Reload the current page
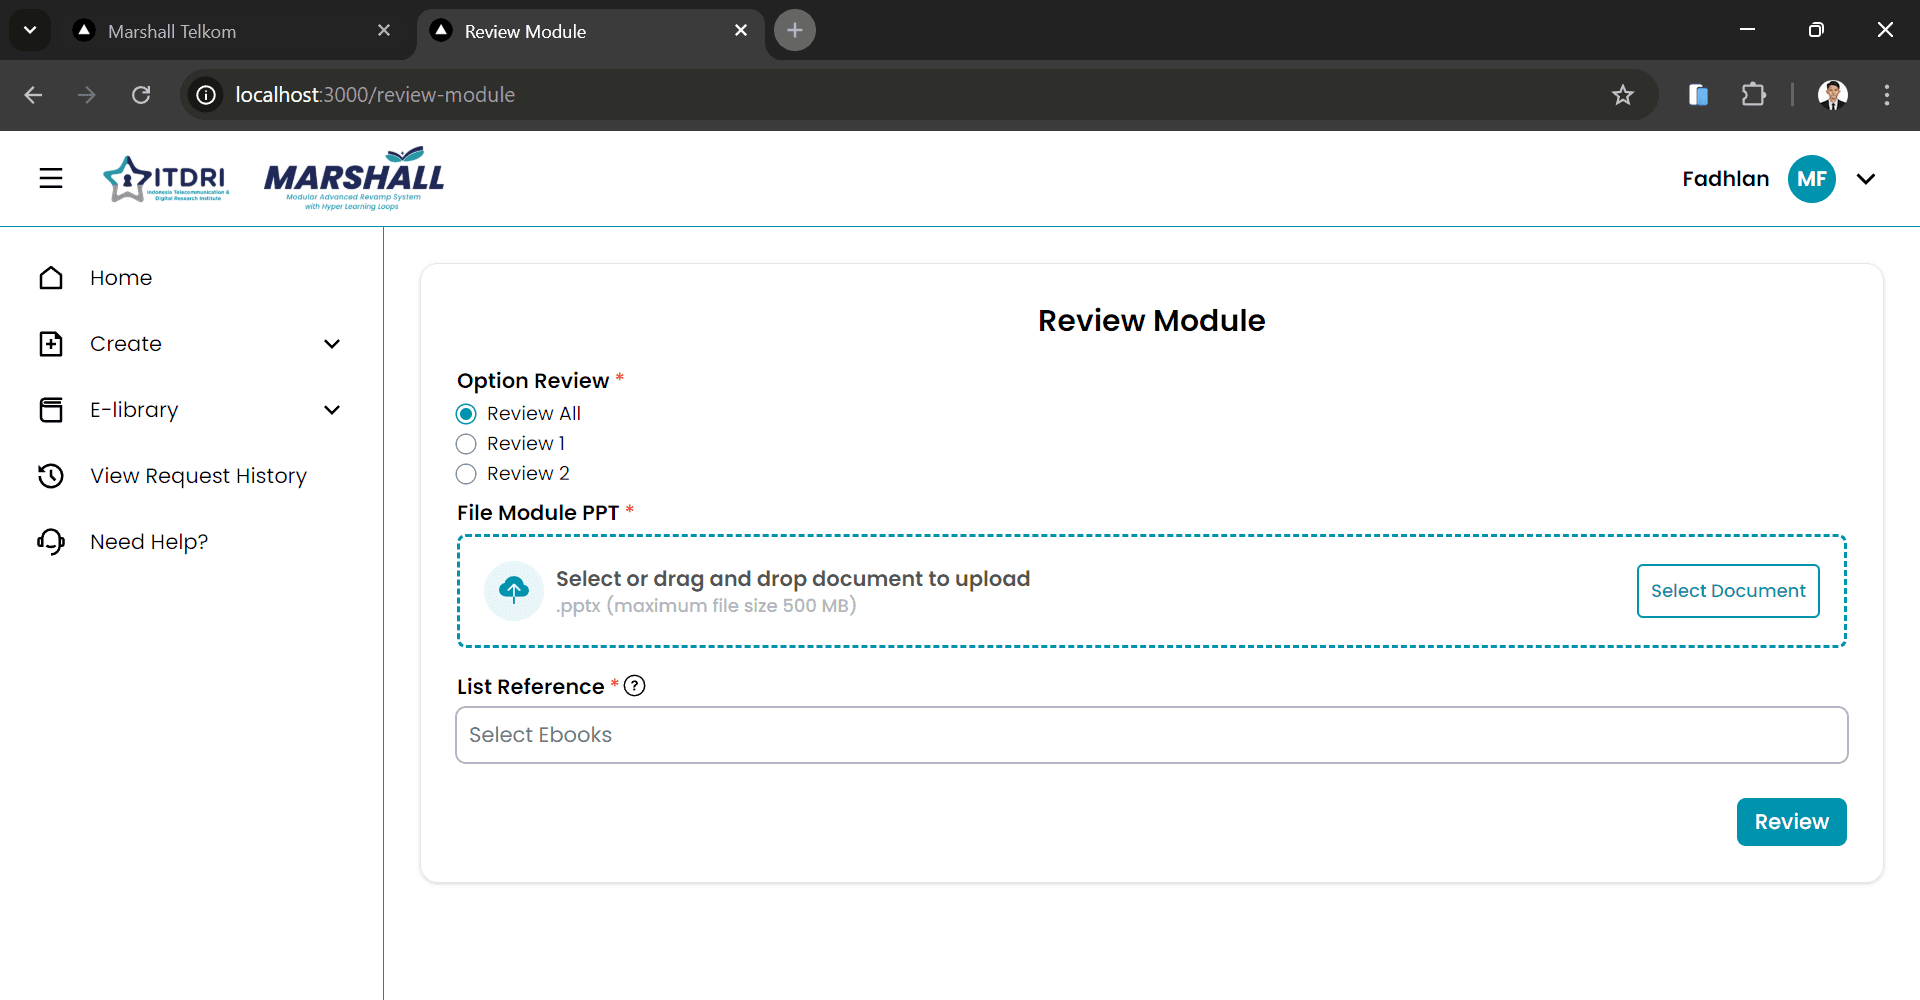Image resolution: width=1920 pixels, height=1000 pixels. coord(141,95)
